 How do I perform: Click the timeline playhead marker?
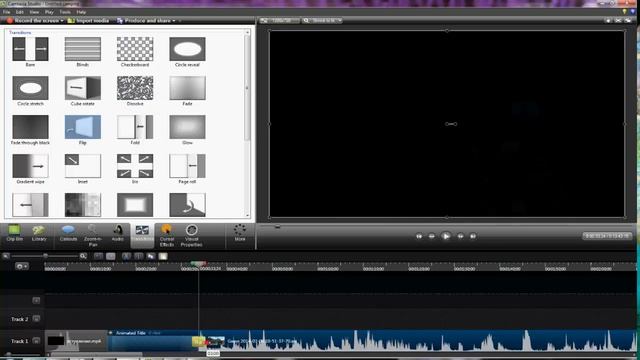point(198,264)
